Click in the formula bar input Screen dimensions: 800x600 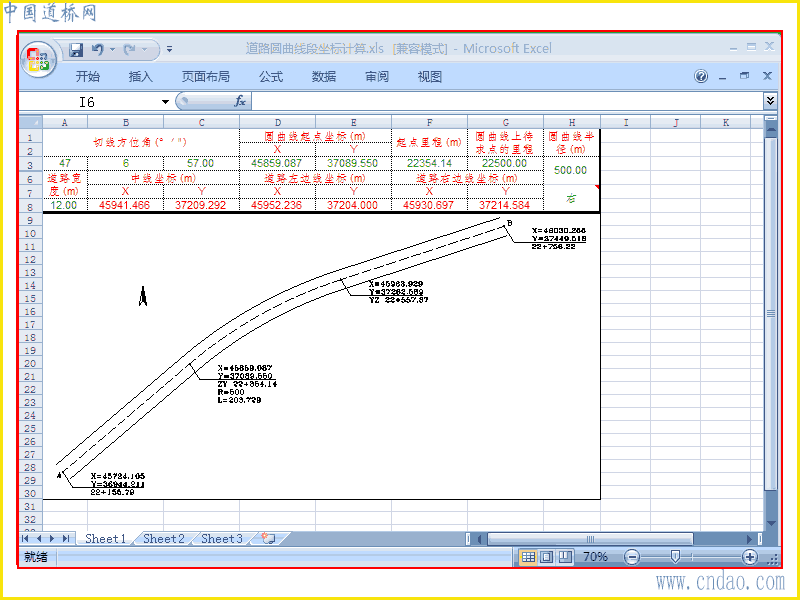508,101
